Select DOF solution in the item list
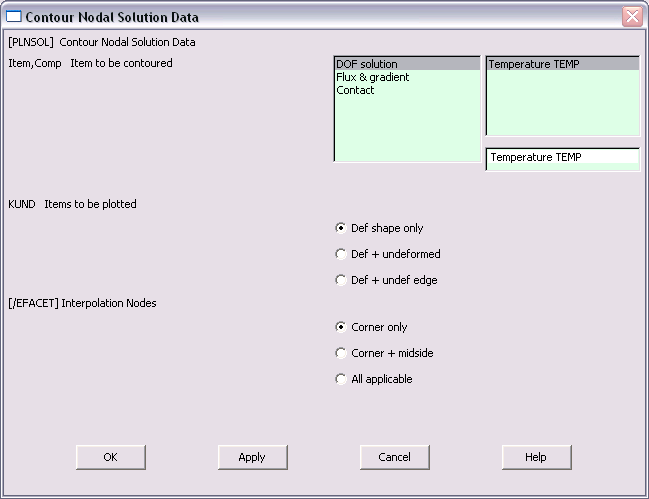649x499 pixels. click(x=407, y=64)
